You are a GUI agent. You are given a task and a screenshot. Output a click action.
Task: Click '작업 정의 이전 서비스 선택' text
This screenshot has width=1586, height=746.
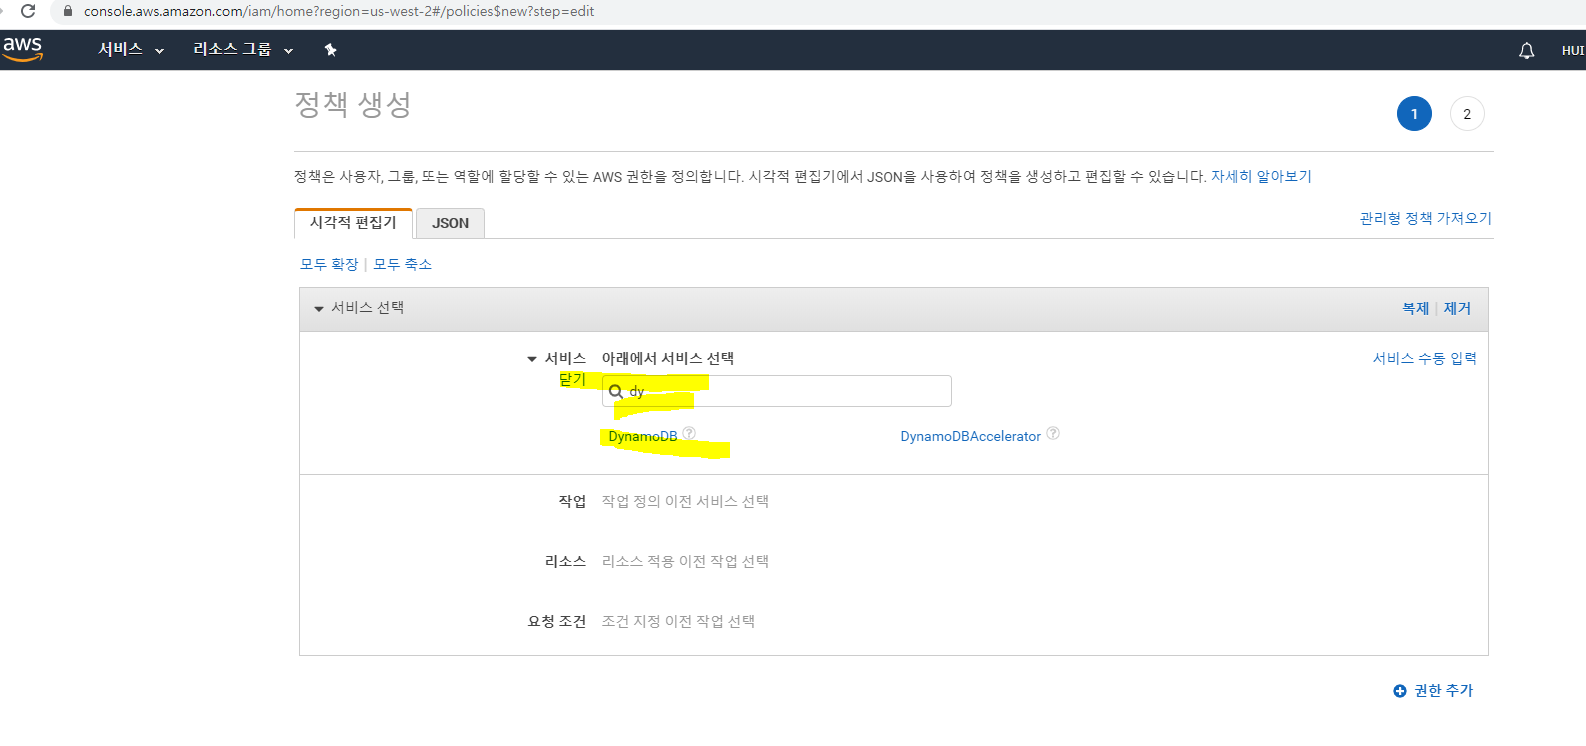(685, 501)
